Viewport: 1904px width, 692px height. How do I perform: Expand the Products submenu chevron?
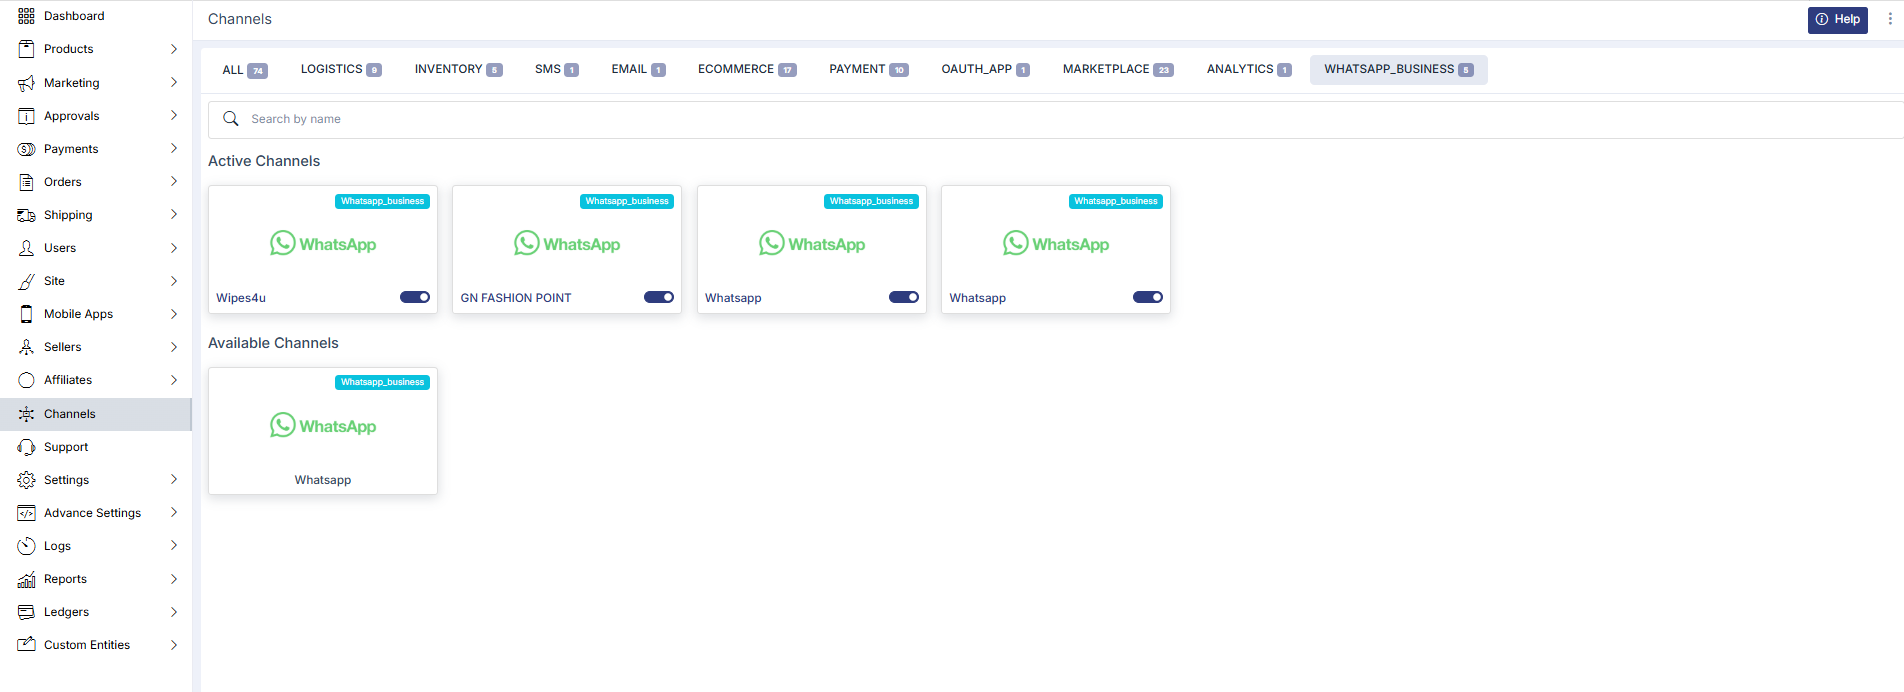[x=174, y=49]
